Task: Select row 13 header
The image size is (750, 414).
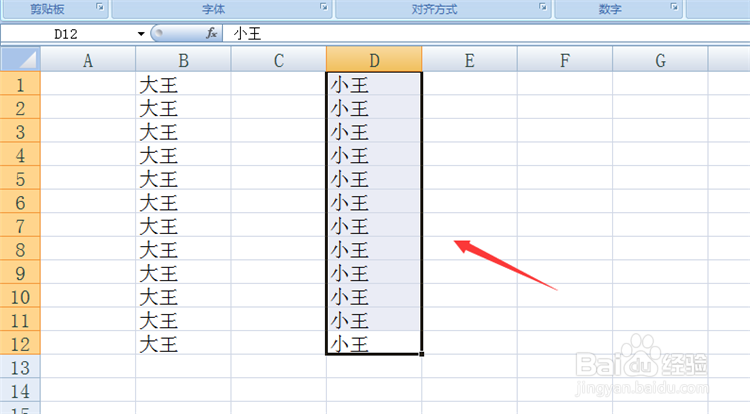Action: (x=20, y=367)
